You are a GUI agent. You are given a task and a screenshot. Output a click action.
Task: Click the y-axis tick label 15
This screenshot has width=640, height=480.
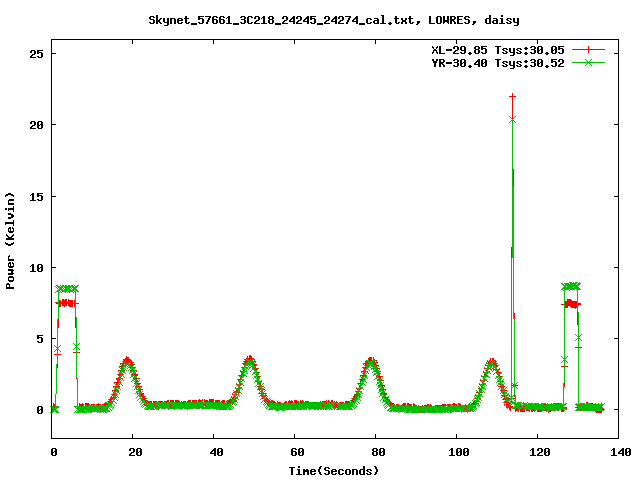(36, 197)
